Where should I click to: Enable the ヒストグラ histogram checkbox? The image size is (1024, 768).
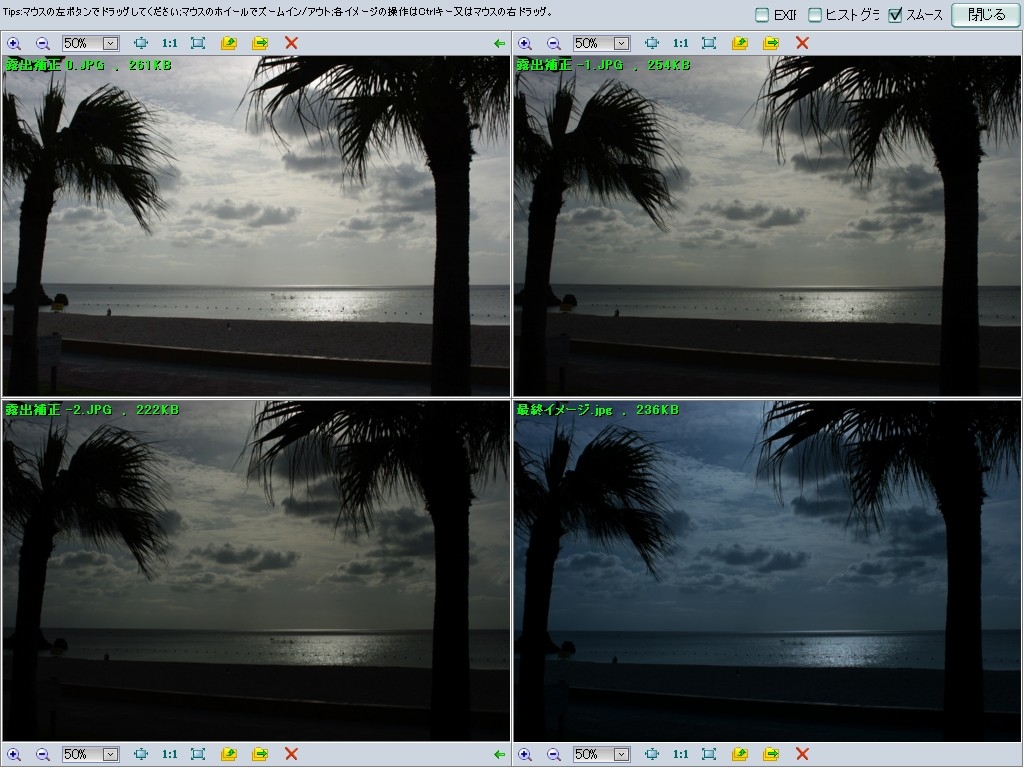814,15
